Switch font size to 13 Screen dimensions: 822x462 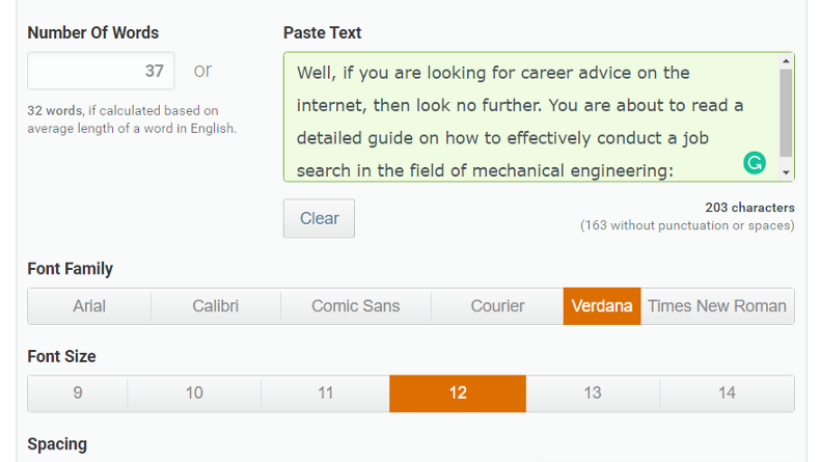tap(592, 393)
